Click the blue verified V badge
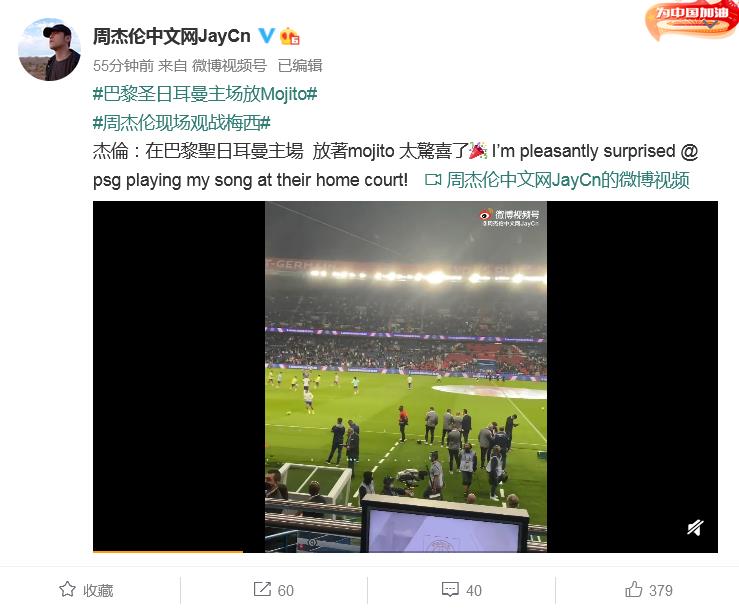Screen dimensions: 739x609 pyautogui.click(x=266, y=35)
